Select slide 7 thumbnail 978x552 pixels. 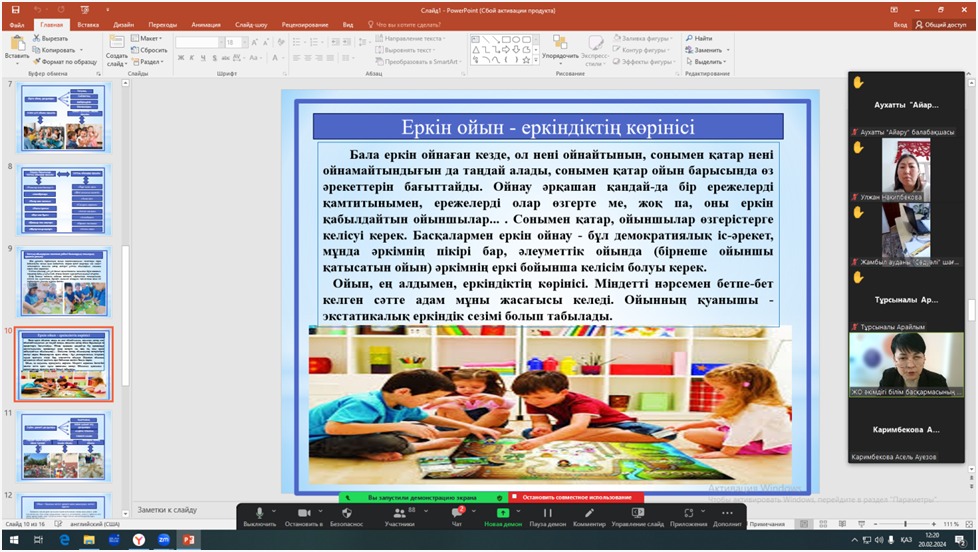pos(64,117)
